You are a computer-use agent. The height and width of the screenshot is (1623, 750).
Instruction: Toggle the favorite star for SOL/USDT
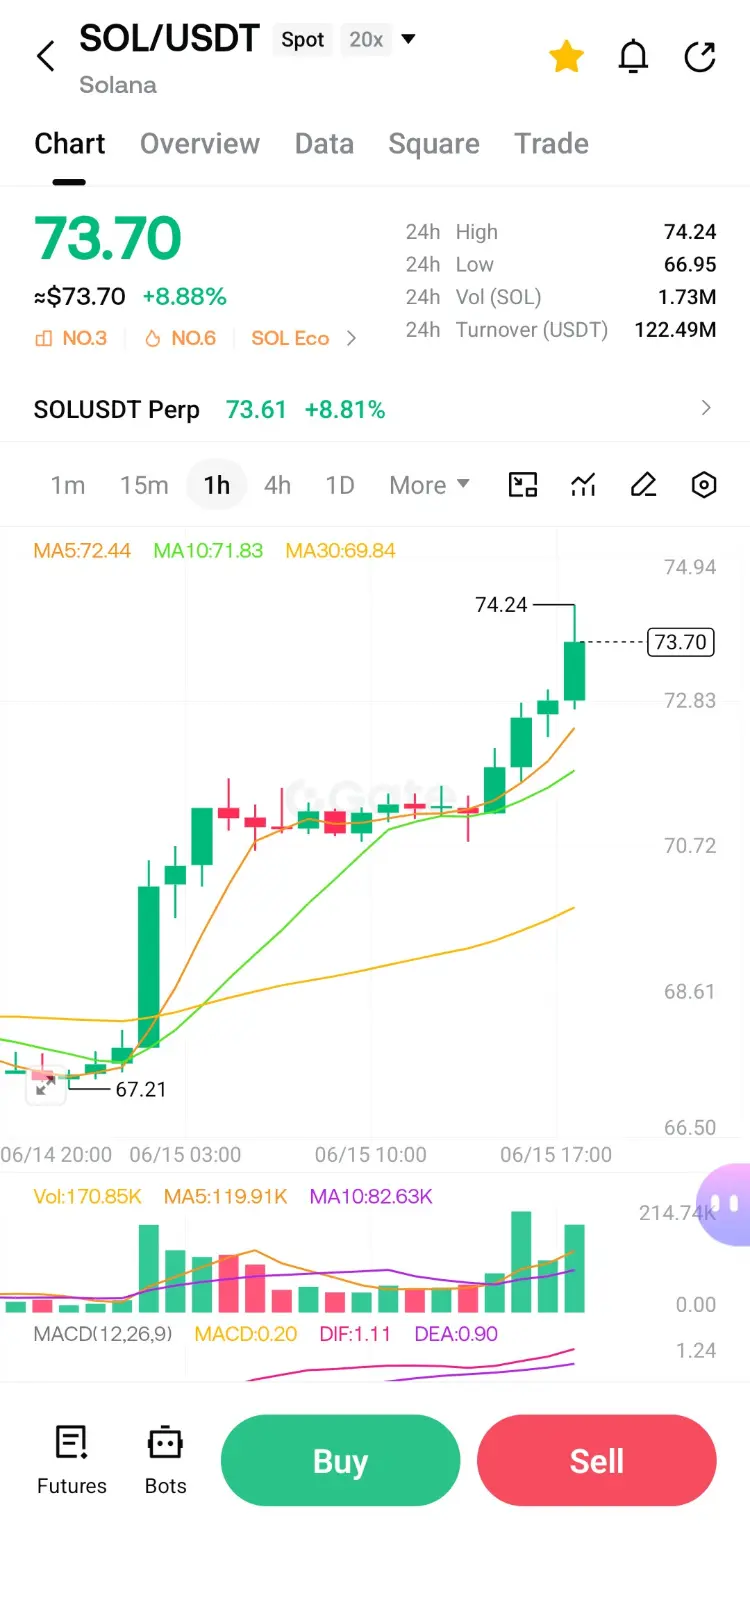(x=566, y=57)
